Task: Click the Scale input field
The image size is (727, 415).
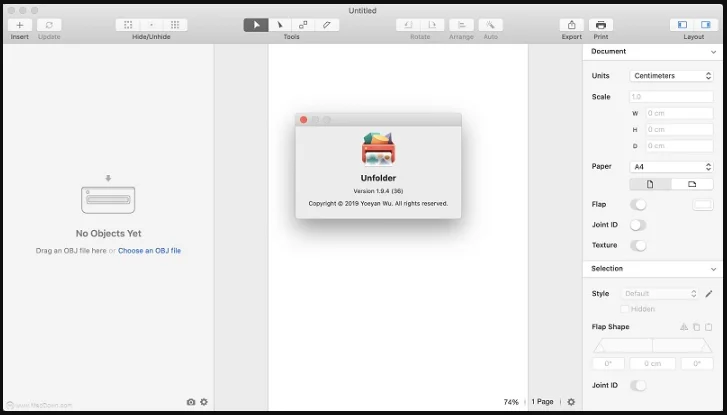Action: pos(671,96)
